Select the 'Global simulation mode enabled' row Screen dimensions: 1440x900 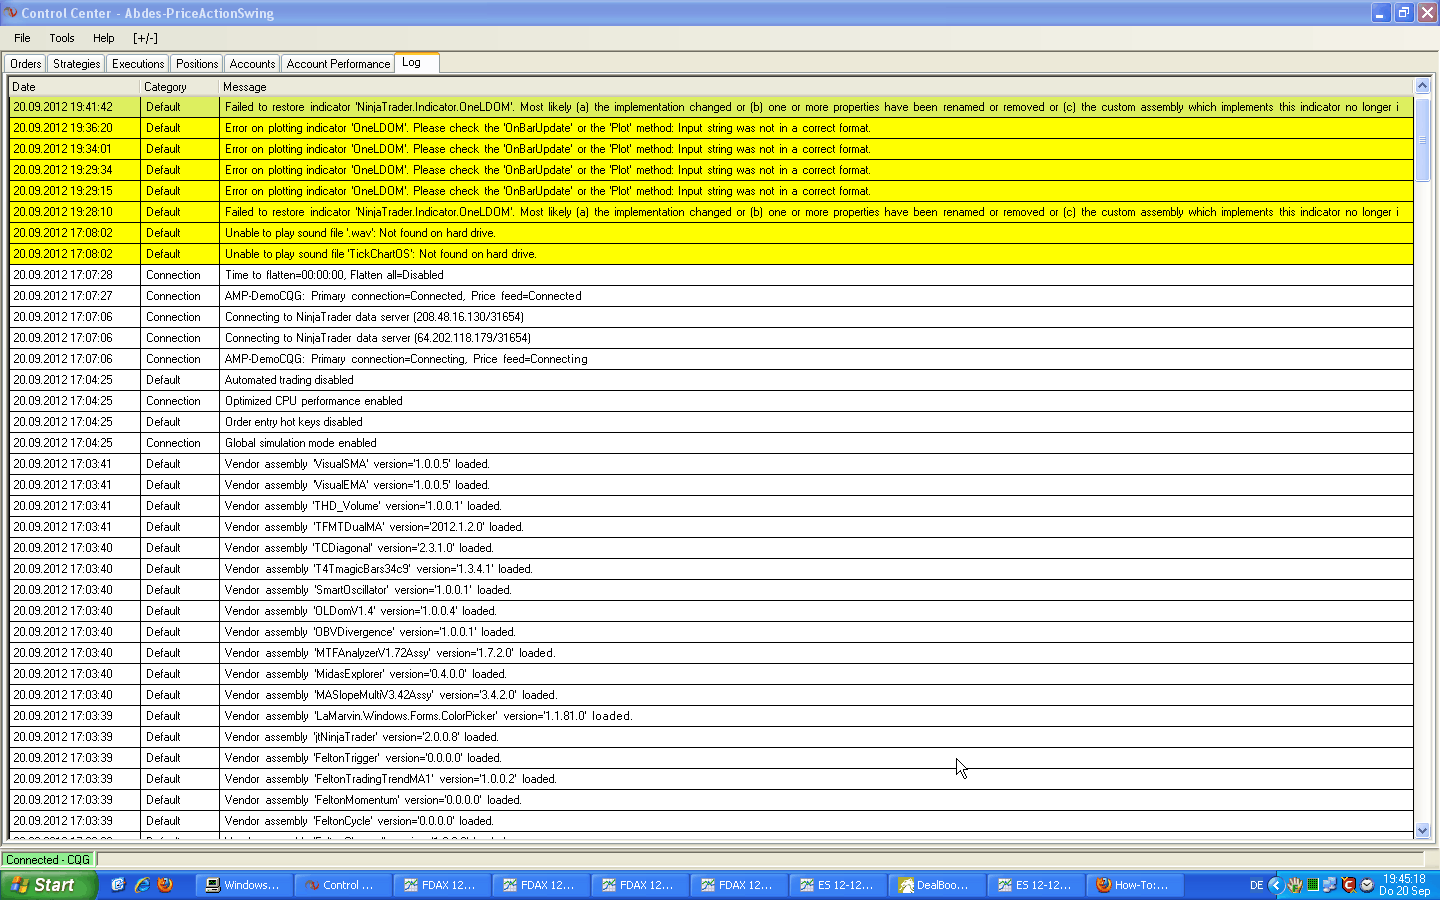711,443
